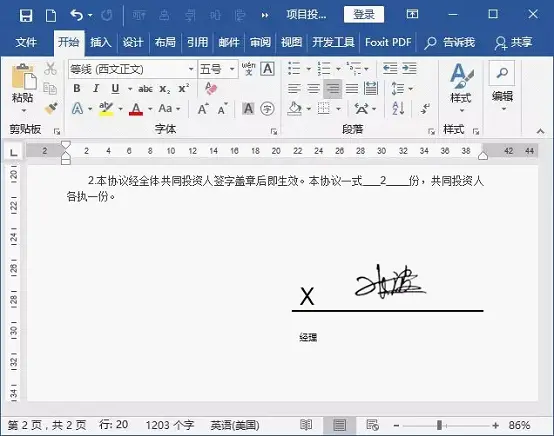554x436 pixels.
Task: Click the Grow Font size icon
Action: click(x=203, y=109)
